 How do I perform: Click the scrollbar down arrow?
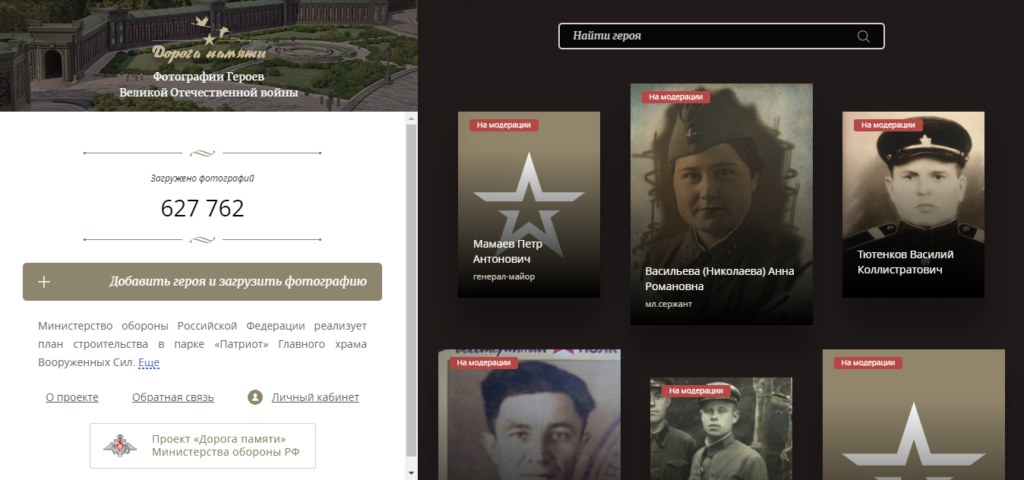tap(411, 473)
